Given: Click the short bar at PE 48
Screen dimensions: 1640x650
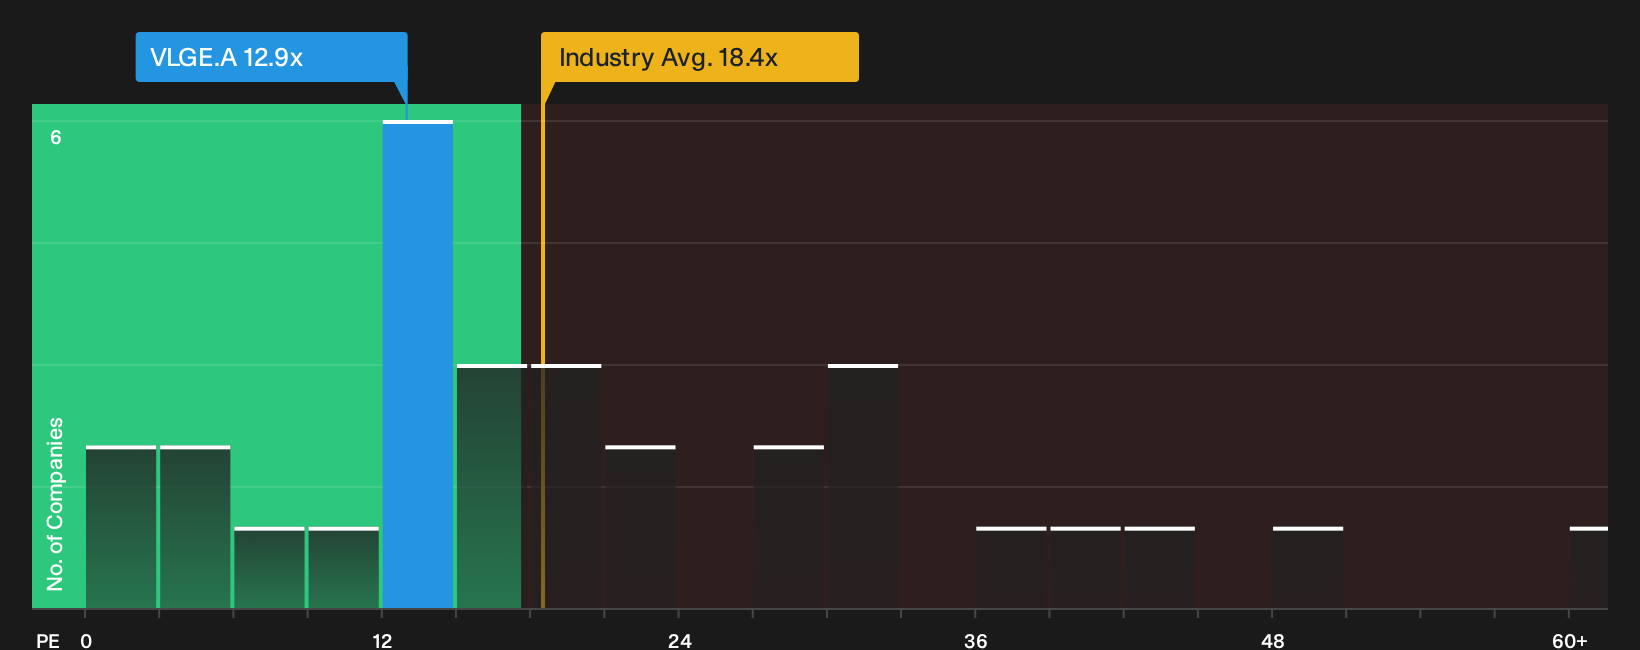Looking at the screenshot, I should 1308,567.
